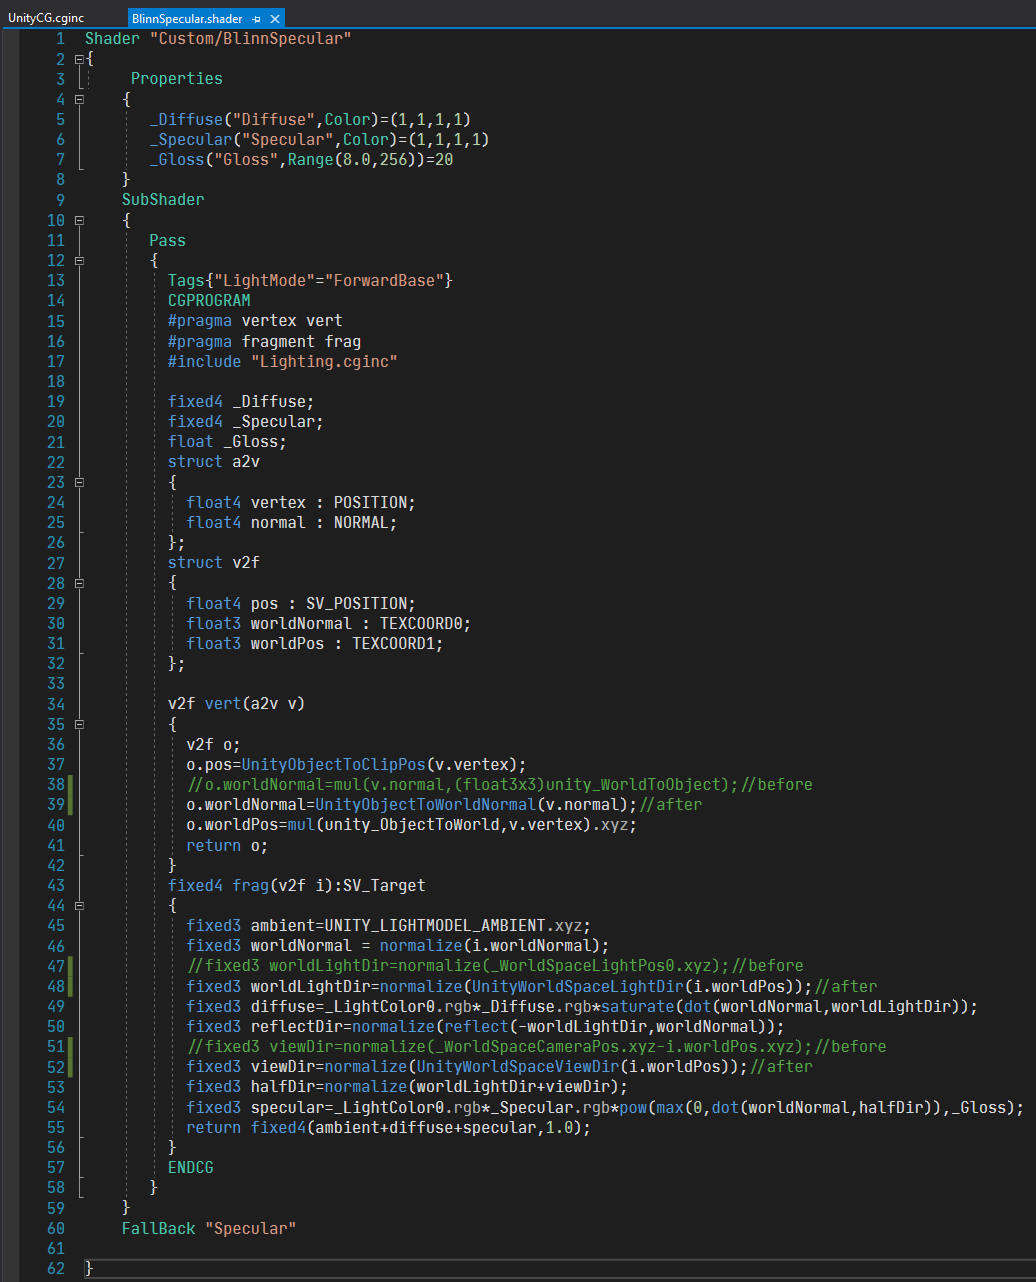
Task: Click saturate call on the diffuse line
Action: (x=638, y=1005)
